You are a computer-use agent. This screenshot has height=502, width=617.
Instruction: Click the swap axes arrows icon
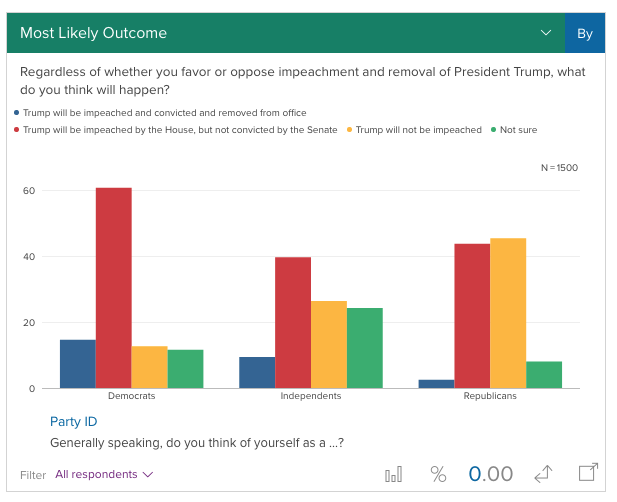coord(543,474)
